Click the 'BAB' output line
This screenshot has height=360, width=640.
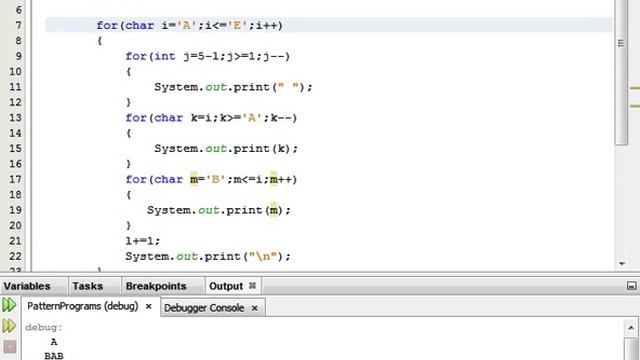54,356
